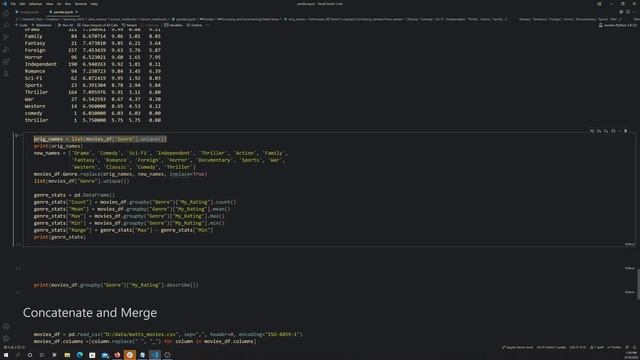Viewport: 640px width, 360px height.
Task: Open the Search view in activity bar
Action: pos(6,25)
